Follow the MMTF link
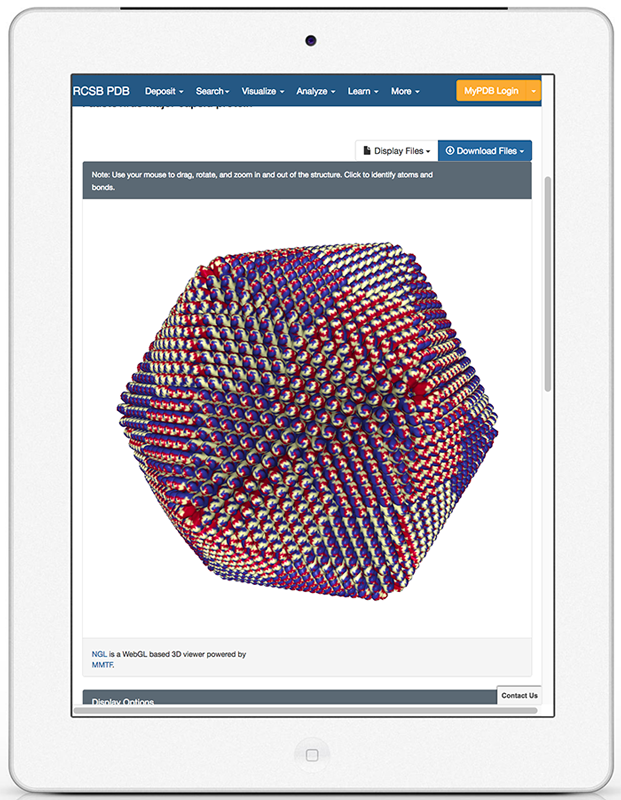The image size is (621, 800). 103,665
